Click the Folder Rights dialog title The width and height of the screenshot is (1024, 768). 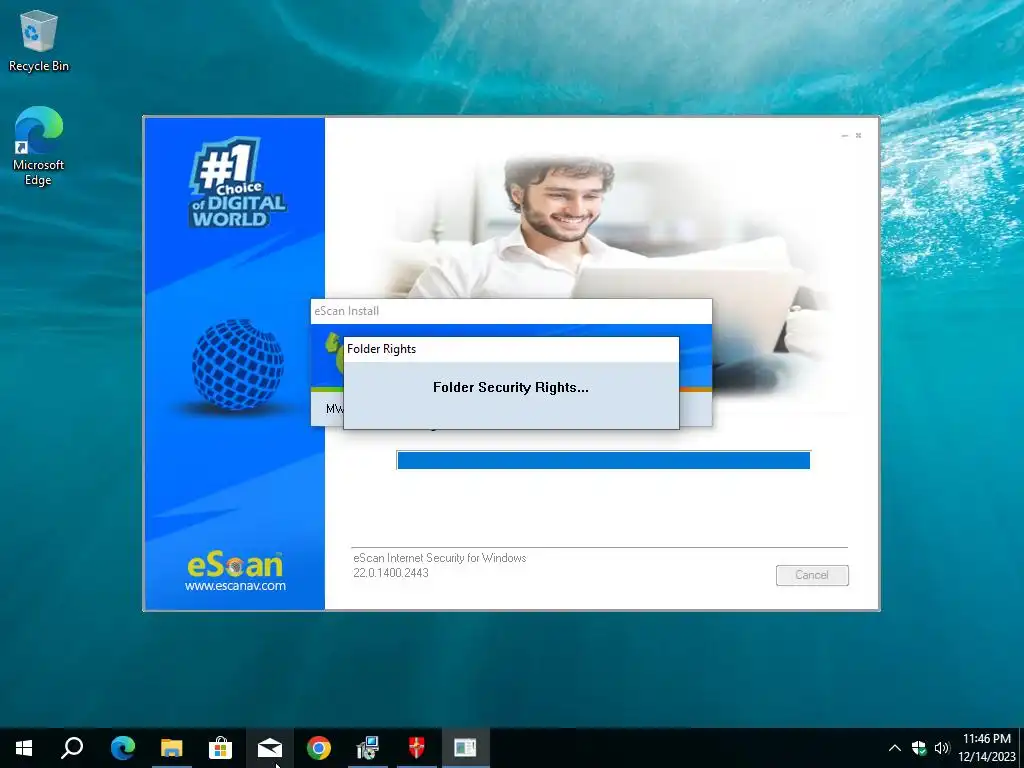coord(381,349)
